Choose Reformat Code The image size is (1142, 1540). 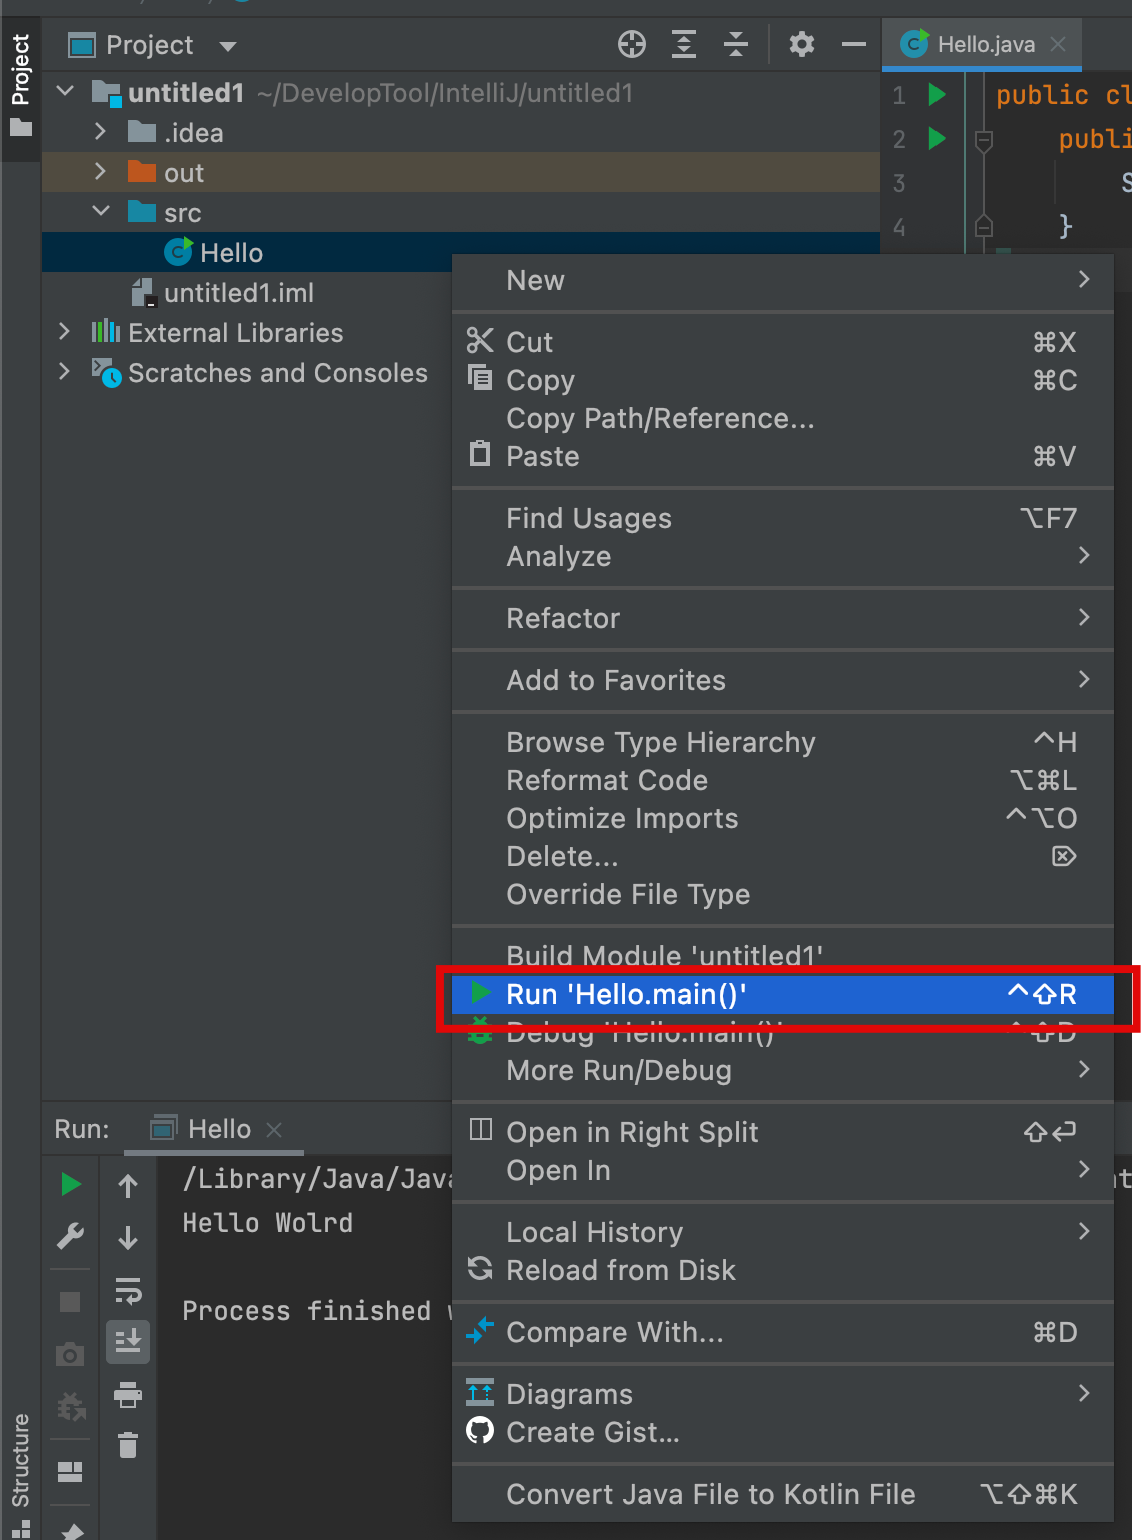(783, 780)
